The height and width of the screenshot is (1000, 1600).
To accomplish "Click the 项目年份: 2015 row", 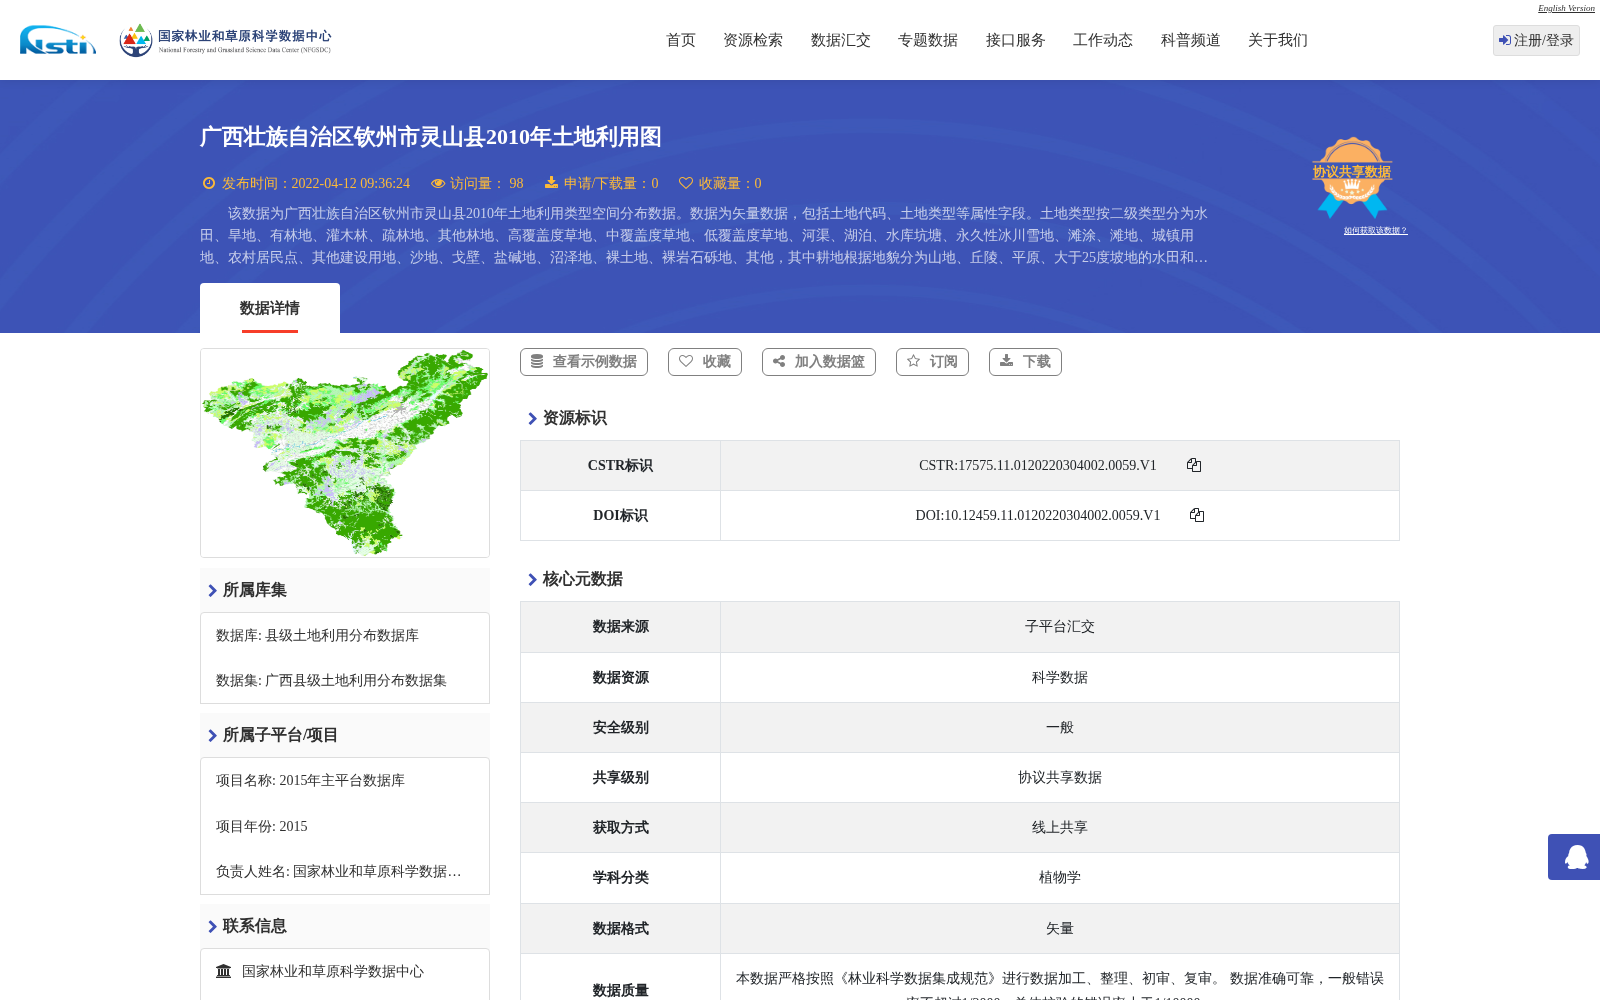I will pos(262,827).
